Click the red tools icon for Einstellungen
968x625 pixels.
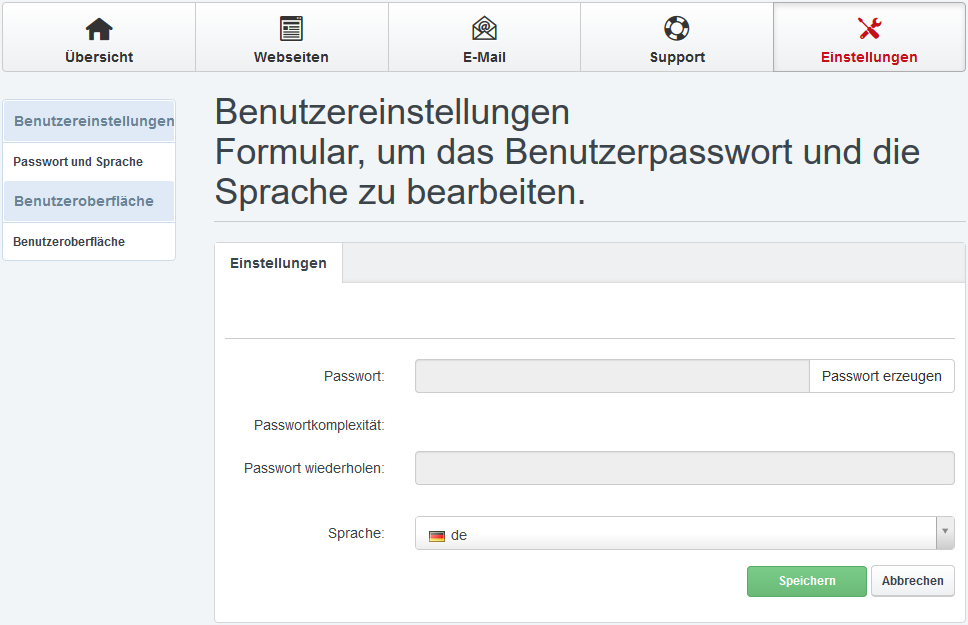(x=869, y=28)
